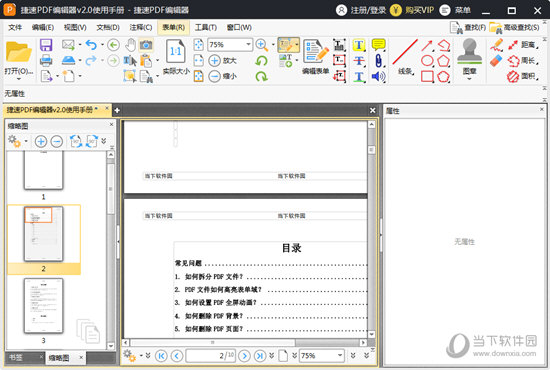Open the 编辑(E) menu
This screenshot has width=550, height=370.
pos(43,27)
